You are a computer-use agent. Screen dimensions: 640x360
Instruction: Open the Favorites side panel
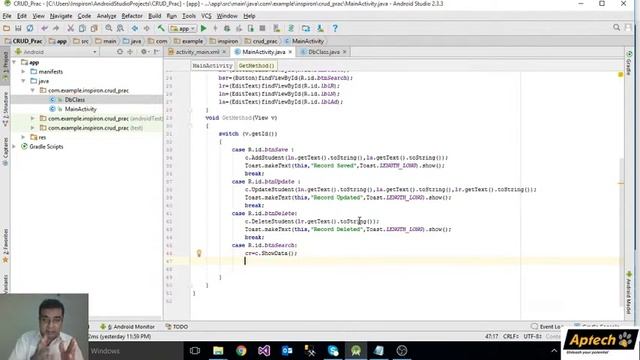click(5, 246)
